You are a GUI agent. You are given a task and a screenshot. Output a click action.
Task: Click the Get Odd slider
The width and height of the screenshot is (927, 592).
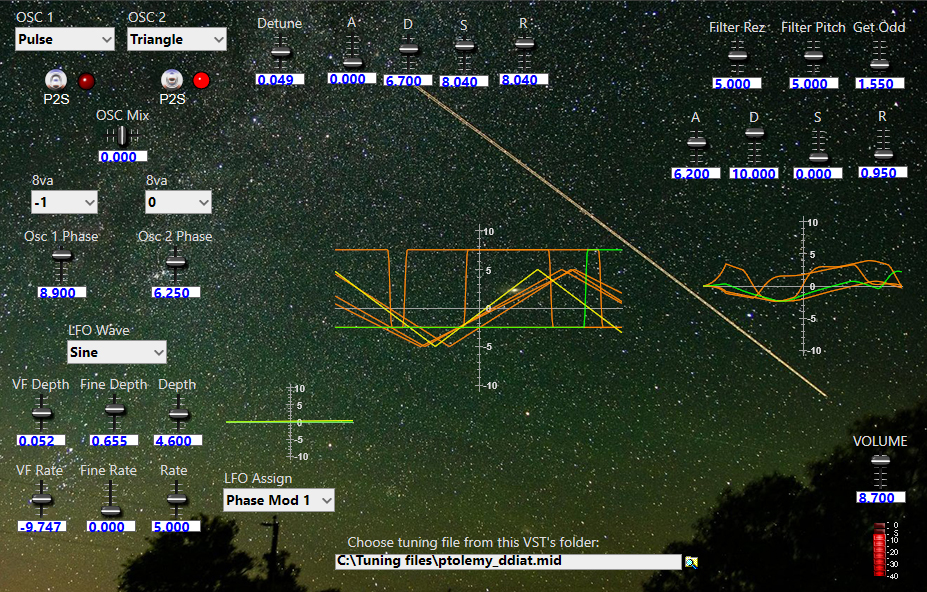(880, 57)
